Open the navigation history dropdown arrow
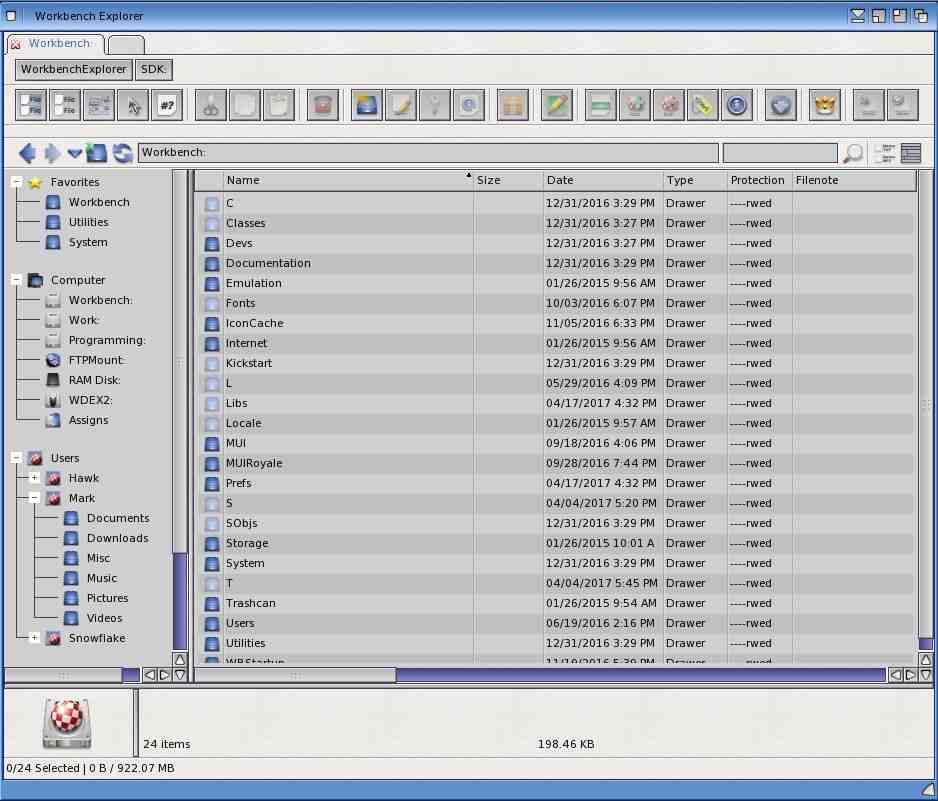This screenshot has height=801, width=938. 74,154
